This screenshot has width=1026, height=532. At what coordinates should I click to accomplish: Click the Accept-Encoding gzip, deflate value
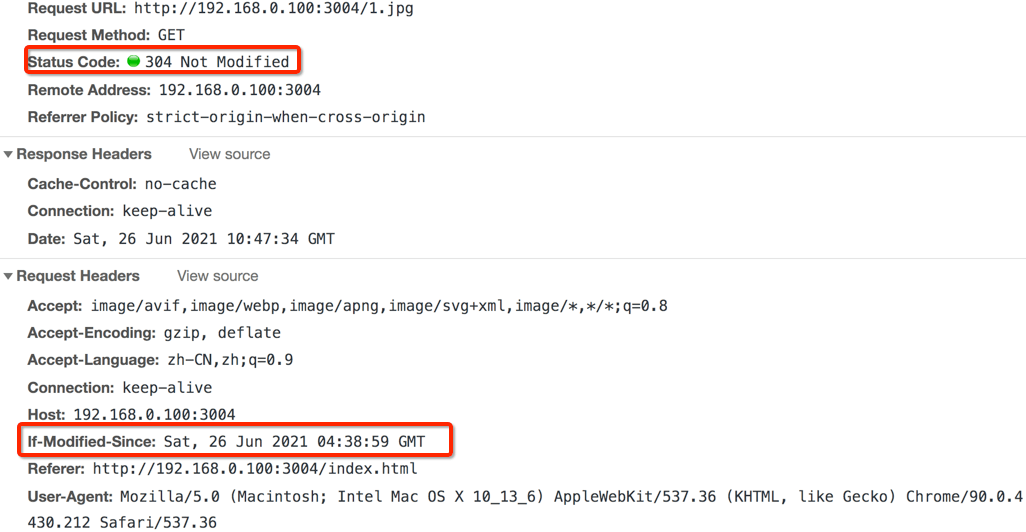click(222, 333)
